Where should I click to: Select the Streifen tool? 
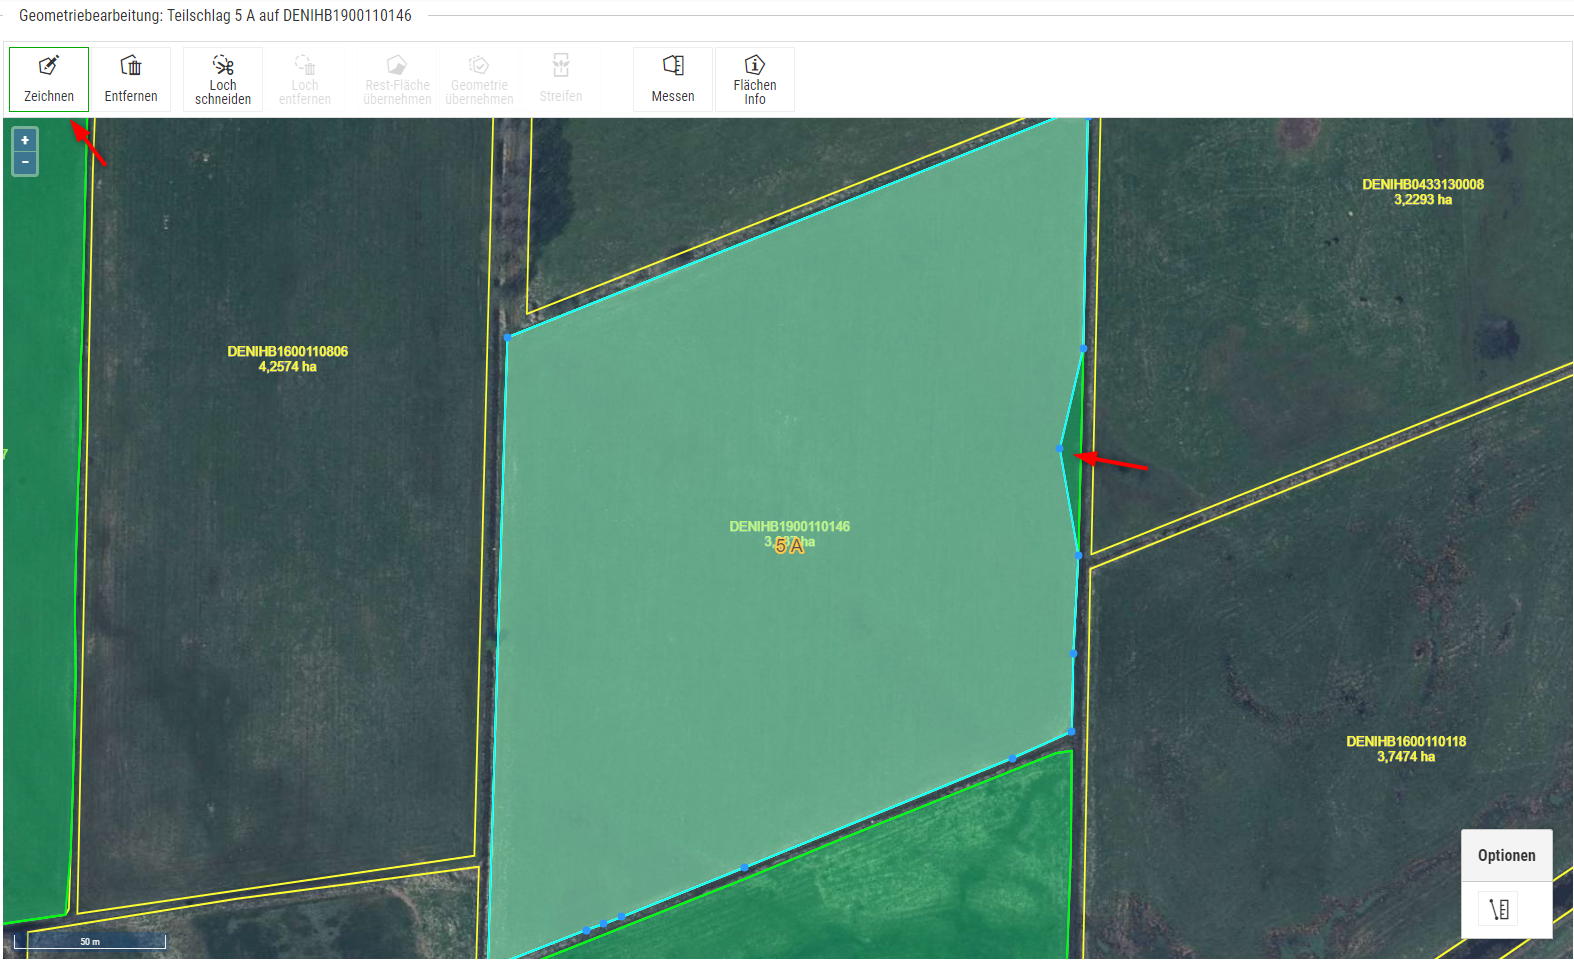(x=561, y=79)
